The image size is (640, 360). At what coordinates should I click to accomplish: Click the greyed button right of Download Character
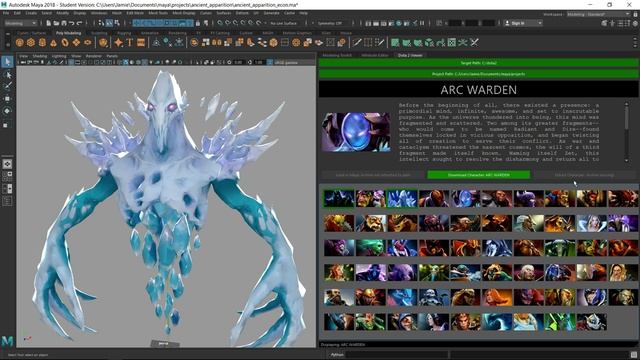(x=584, y=175)
